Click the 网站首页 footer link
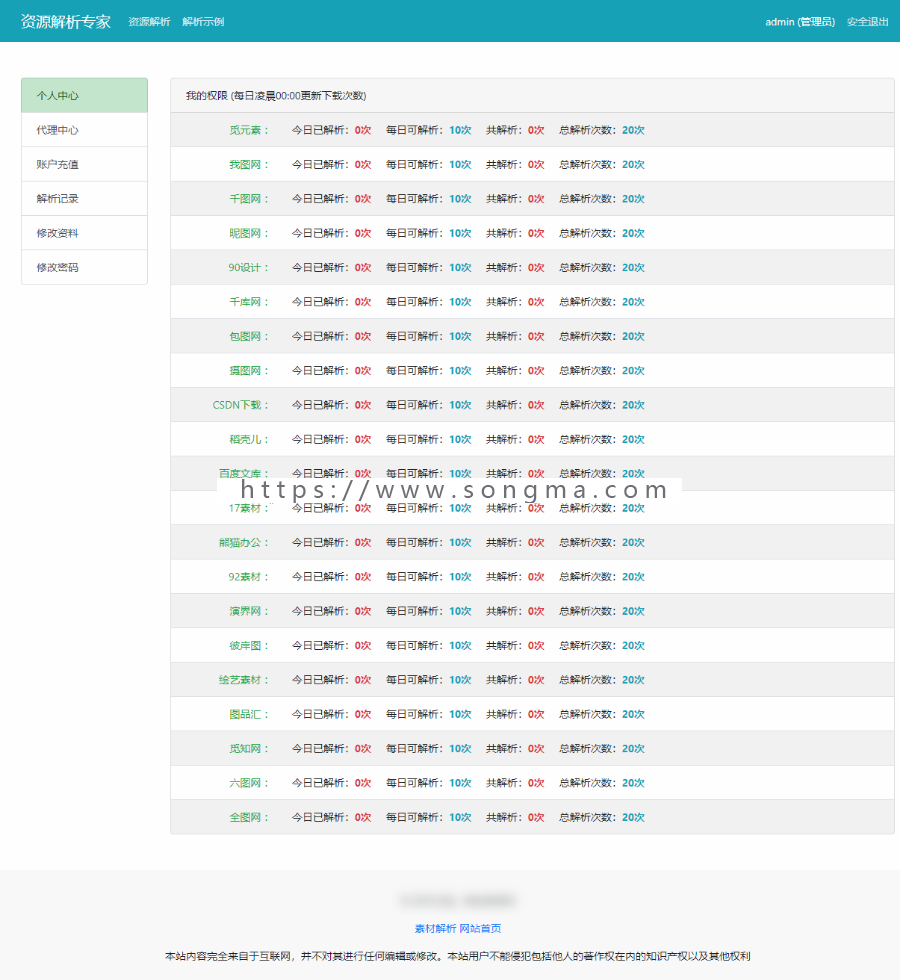Viewport: 900px width, 980px height. [480, 929]
